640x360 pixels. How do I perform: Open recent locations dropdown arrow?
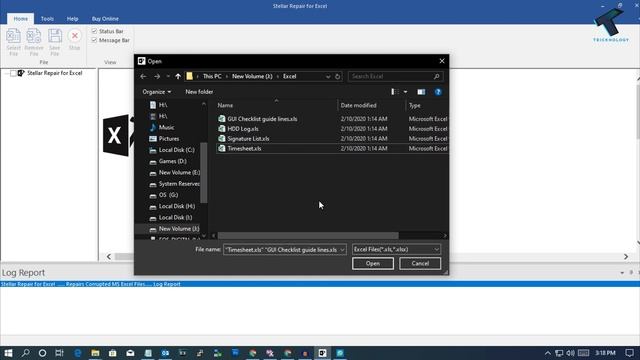[168, 76]
